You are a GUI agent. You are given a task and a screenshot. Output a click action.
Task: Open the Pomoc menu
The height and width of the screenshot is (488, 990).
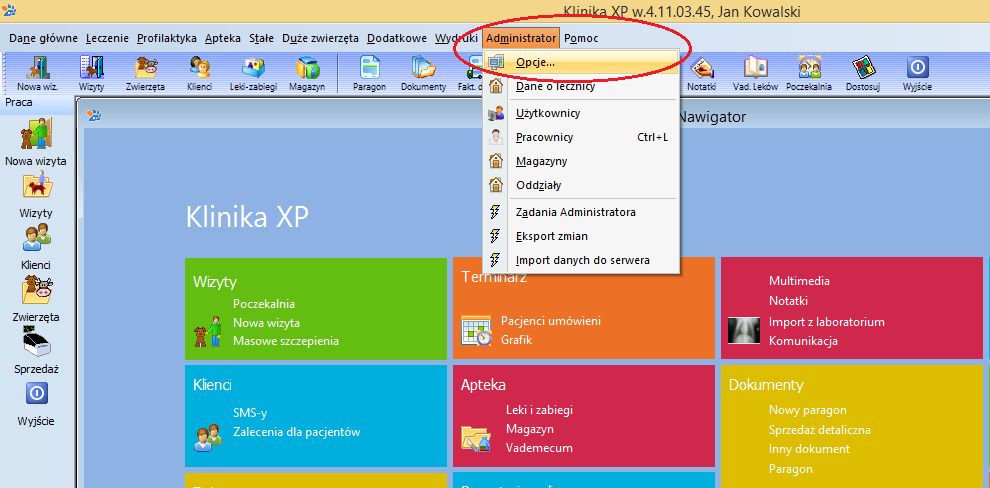581,39
